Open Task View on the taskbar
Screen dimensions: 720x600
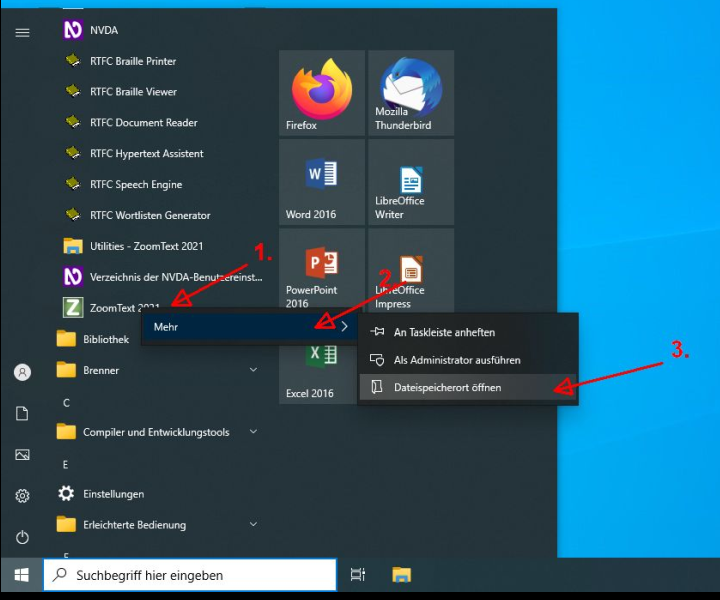point(358,575)
